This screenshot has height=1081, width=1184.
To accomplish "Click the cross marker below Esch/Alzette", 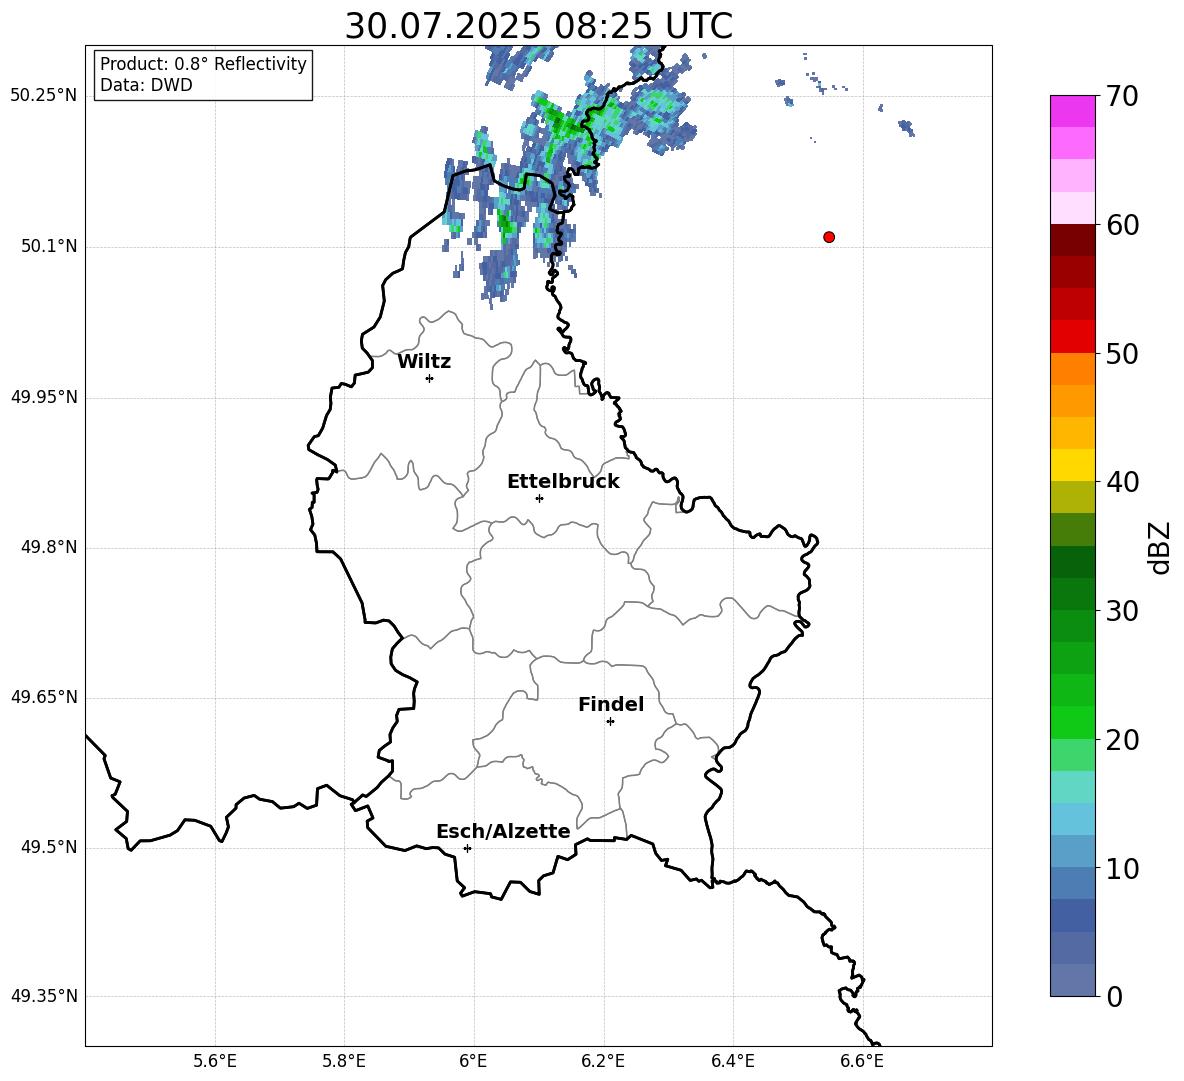I will coord(467,848).
